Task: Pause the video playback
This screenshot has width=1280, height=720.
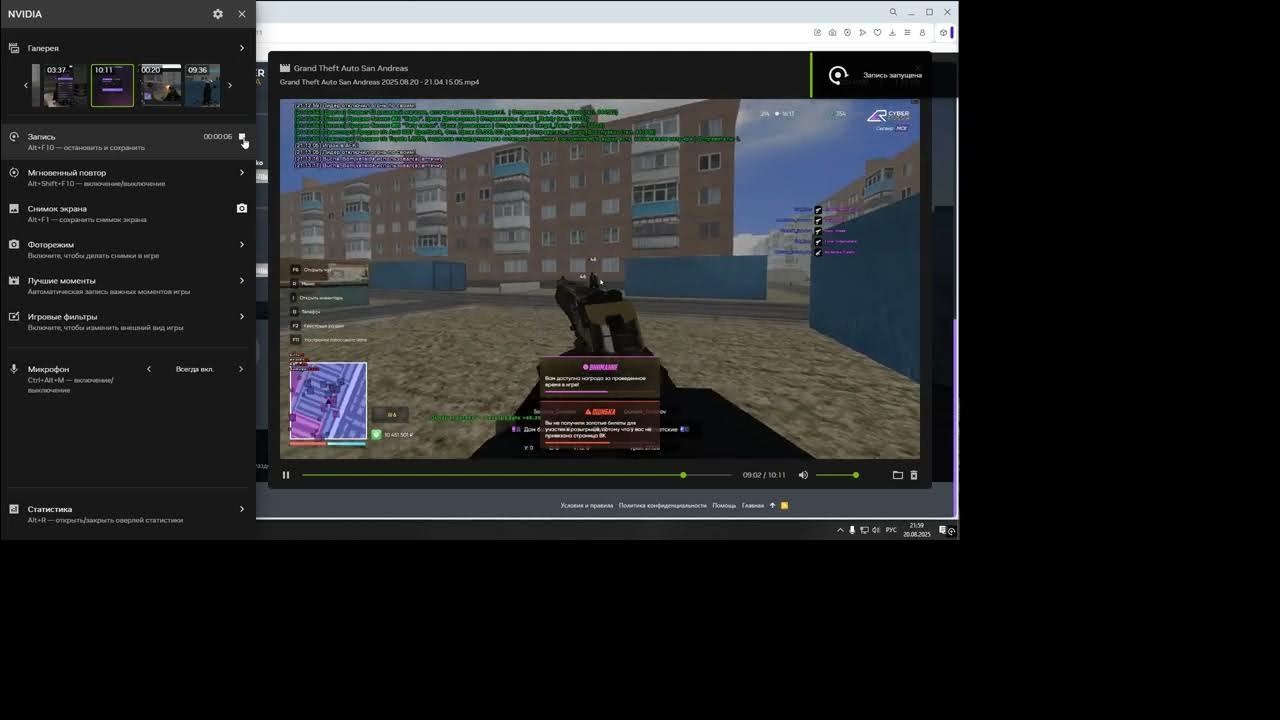Action: 286,475
